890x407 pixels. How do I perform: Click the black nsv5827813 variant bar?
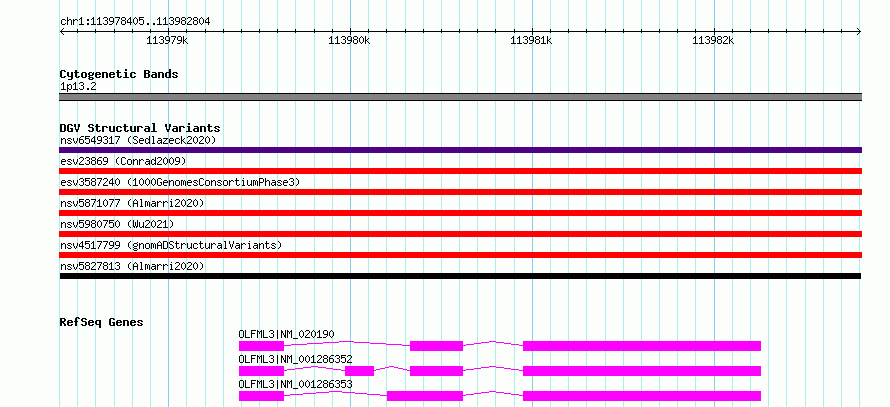pyautogui.click(x=461, y=276)
